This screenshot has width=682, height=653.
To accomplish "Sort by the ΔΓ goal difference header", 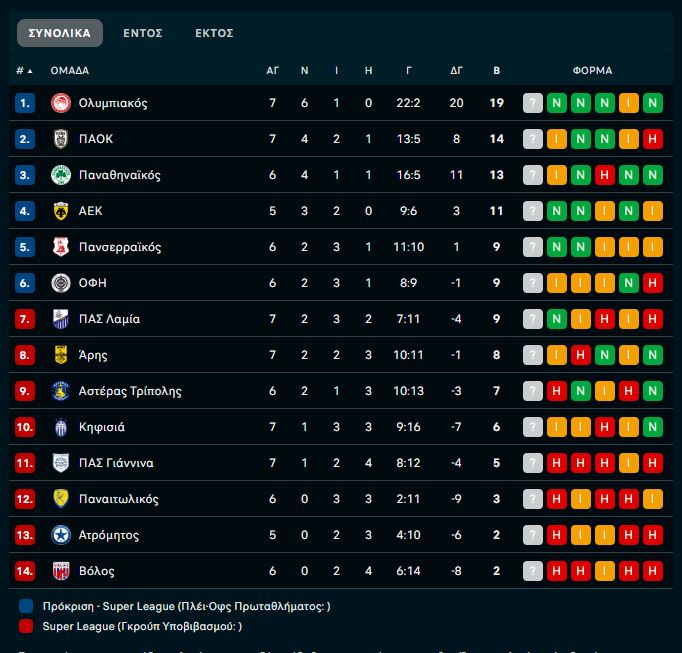I will pyautogui.click(x=457, y=71).
